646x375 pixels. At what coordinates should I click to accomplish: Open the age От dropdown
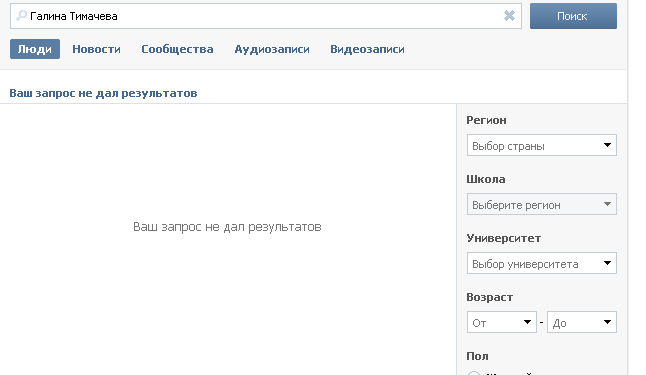pyautogui.click(x=502, y=322)
